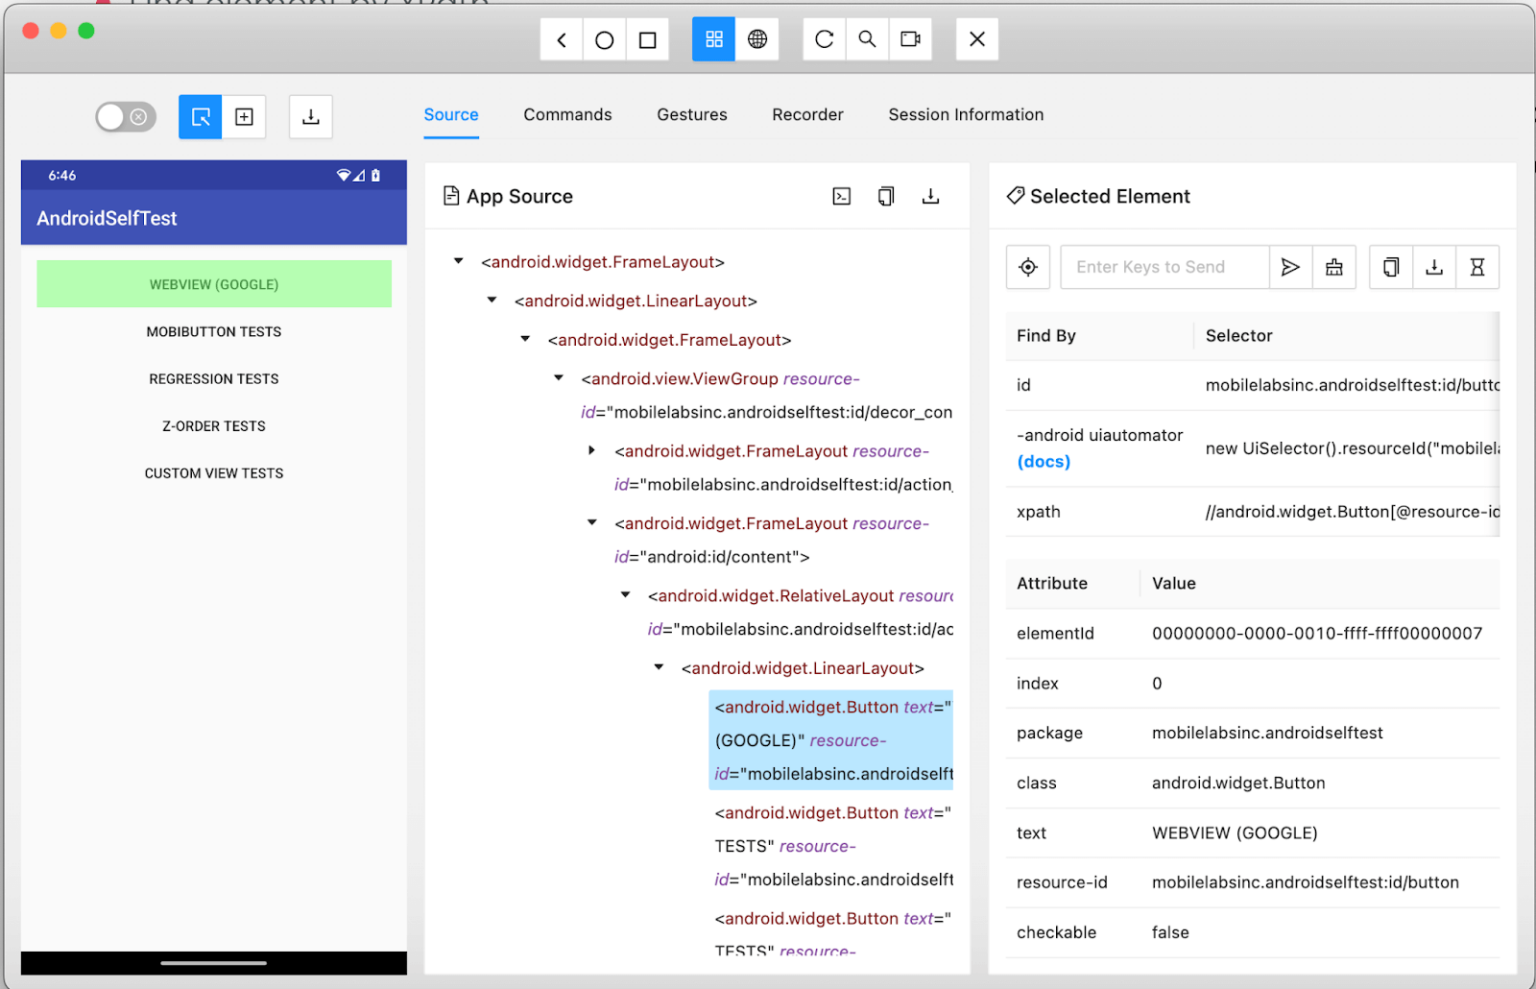The image size is (1536, 989).
Task: Refresh the app source
Action: click(x=823, y=39)
